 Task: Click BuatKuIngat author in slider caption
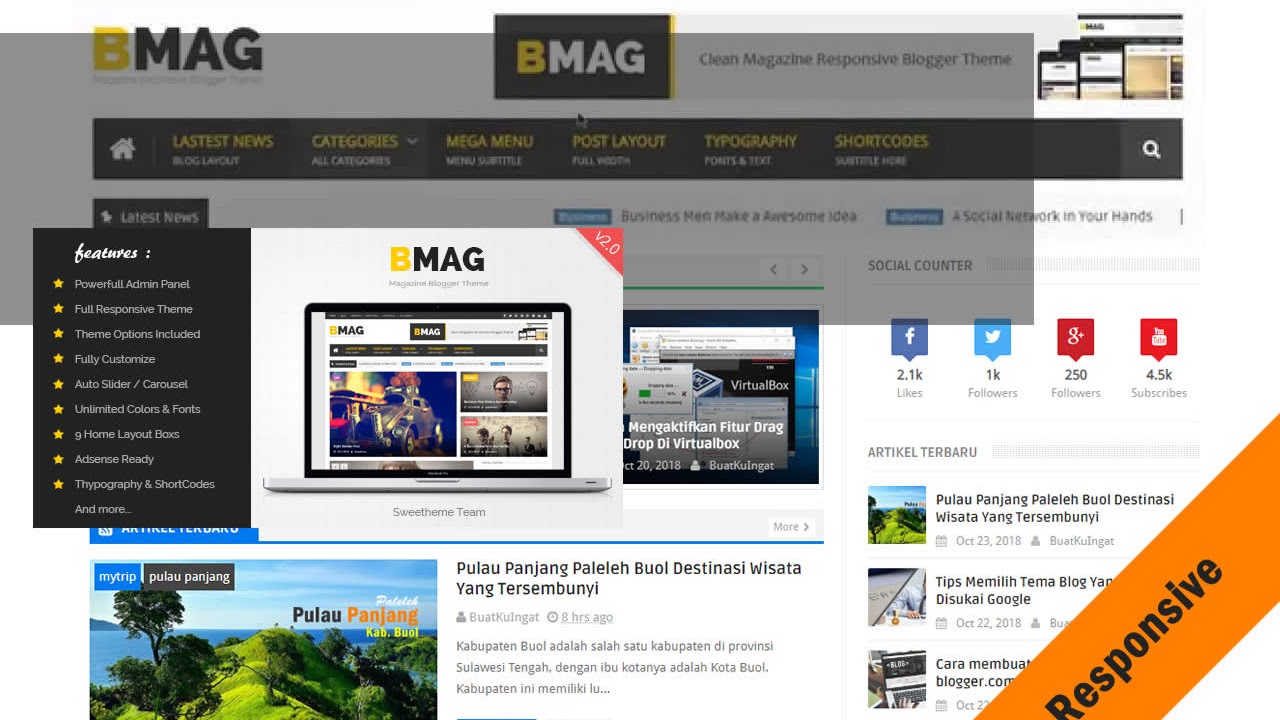(x=741, y=465)
